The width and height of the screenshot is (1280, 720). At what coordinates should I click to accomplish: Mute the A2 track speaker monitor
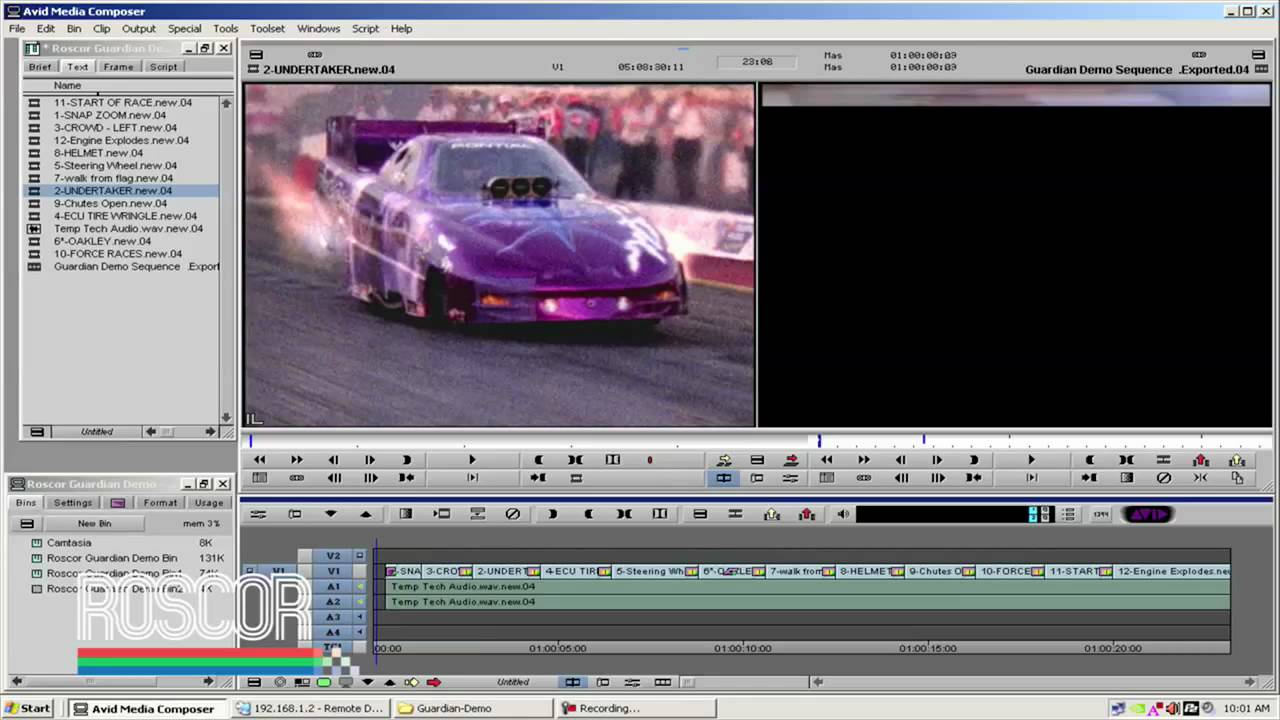point(360,602)
